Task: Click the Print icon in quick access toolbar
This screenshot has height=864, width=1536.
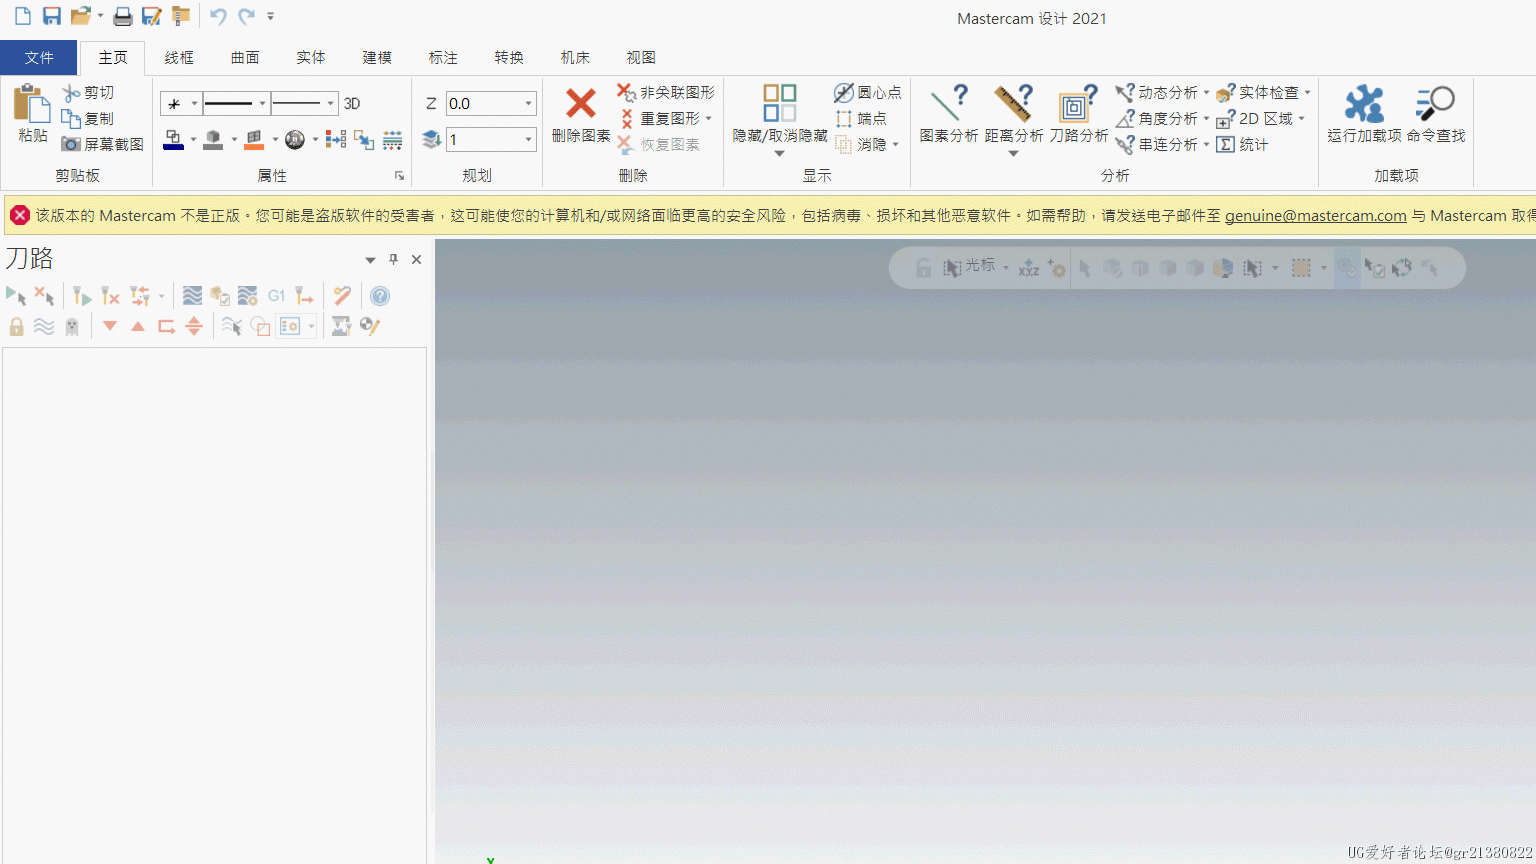Action: 122,16
